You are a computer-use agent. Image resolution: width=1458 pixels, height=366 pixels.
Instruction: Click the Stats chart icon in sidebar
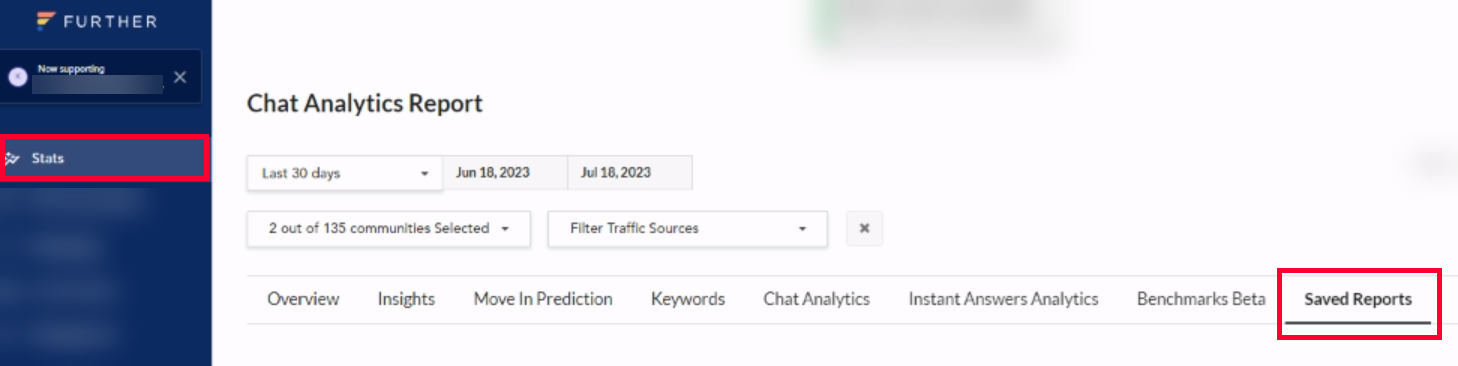pos(12,158)
